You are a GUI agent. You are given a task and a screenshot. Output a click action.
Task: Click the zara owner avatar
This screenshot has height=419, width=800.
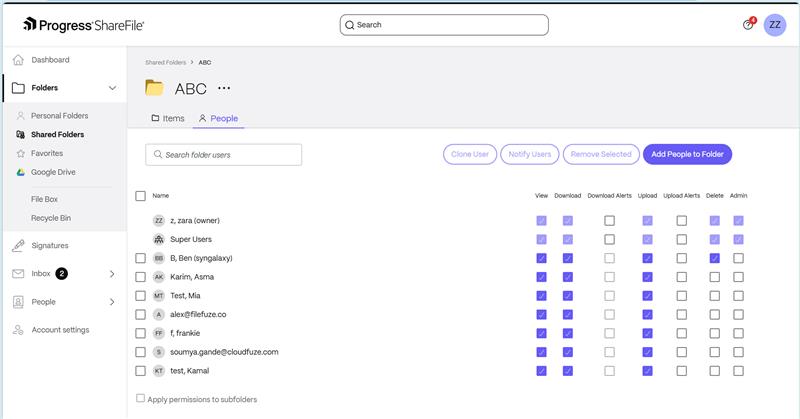coord(159,220)
